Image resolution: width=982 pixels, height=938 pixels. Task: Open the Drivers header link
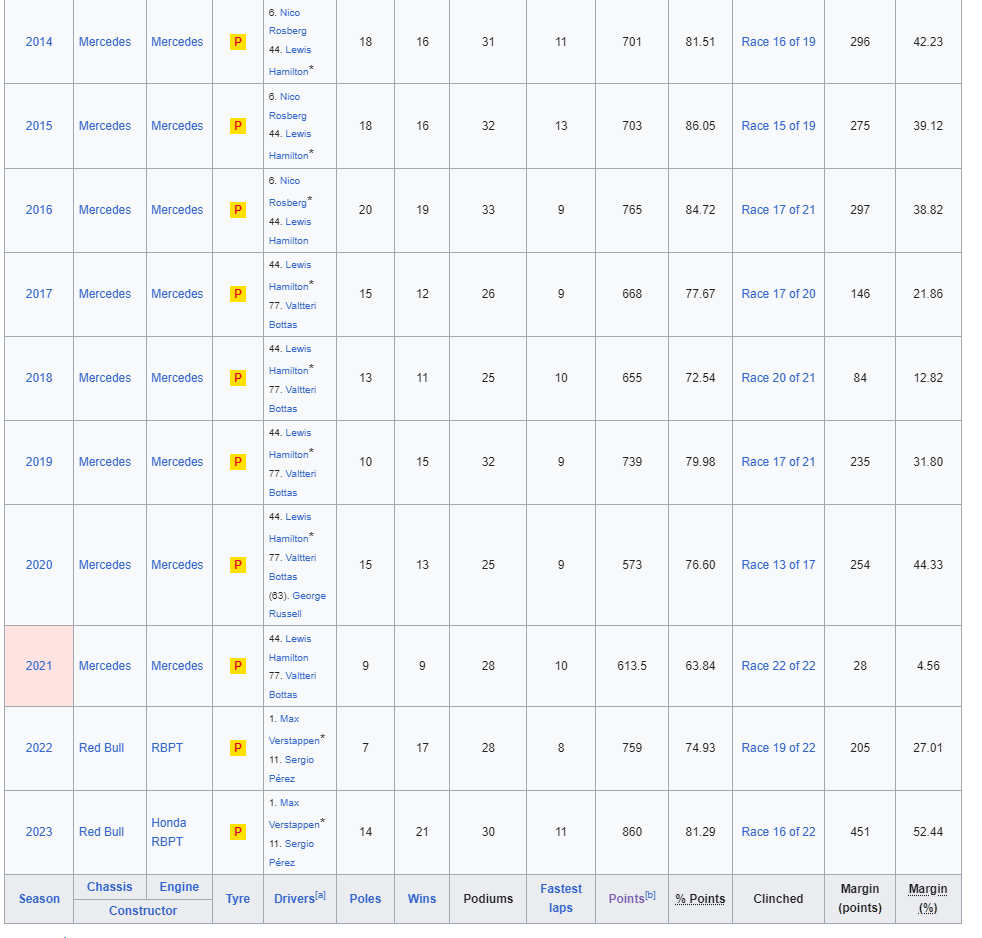(x=294, y=899)
